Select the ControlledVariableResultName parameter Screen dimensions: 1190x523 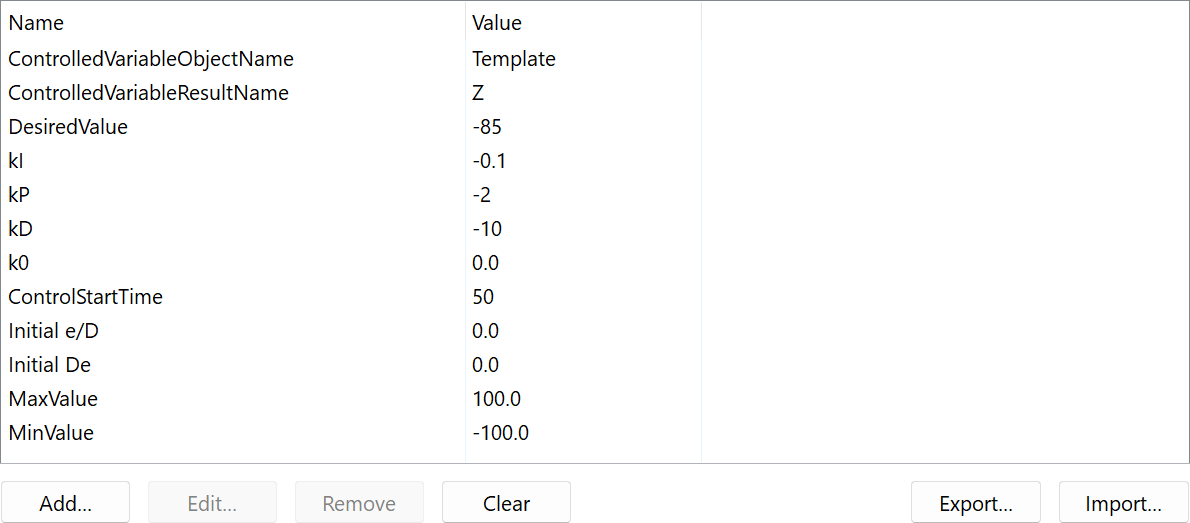tap(148, 93)
